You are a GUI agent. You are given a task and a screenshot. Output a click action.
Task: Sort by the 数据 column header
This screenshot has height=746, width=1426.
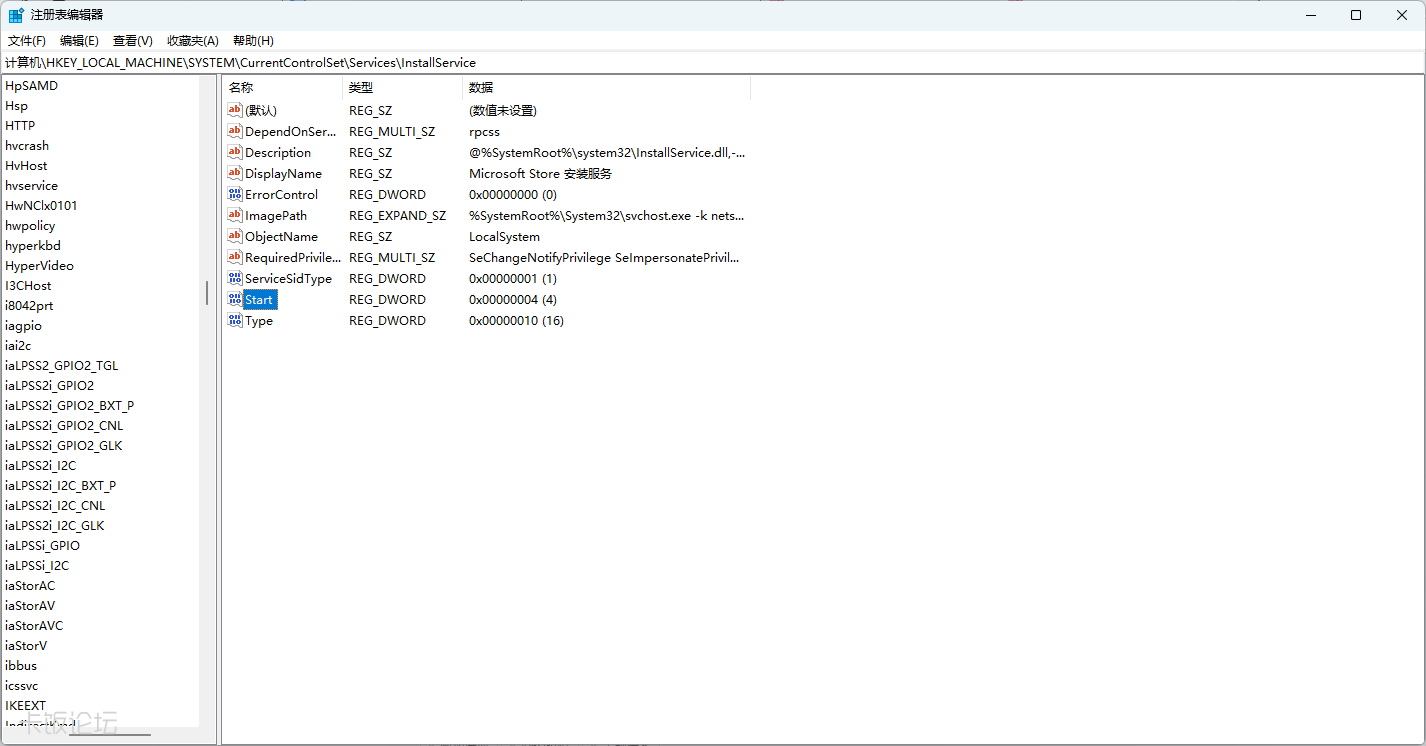[606, 88]
